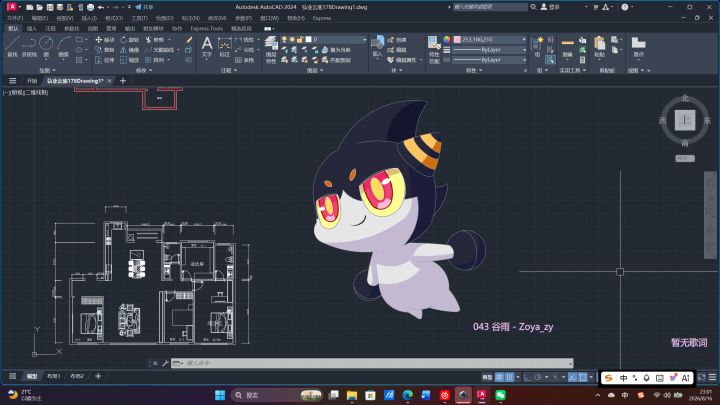Switch to the 布局1 layout tab

(x=54, y=377)
